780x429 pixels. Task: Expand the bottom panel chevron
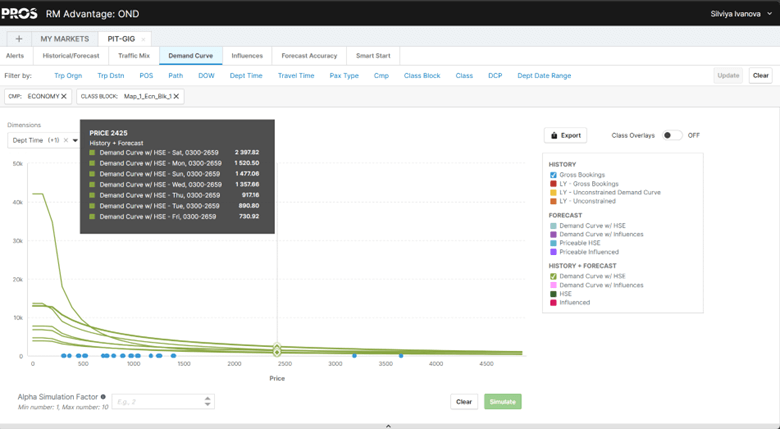point(389,425)
